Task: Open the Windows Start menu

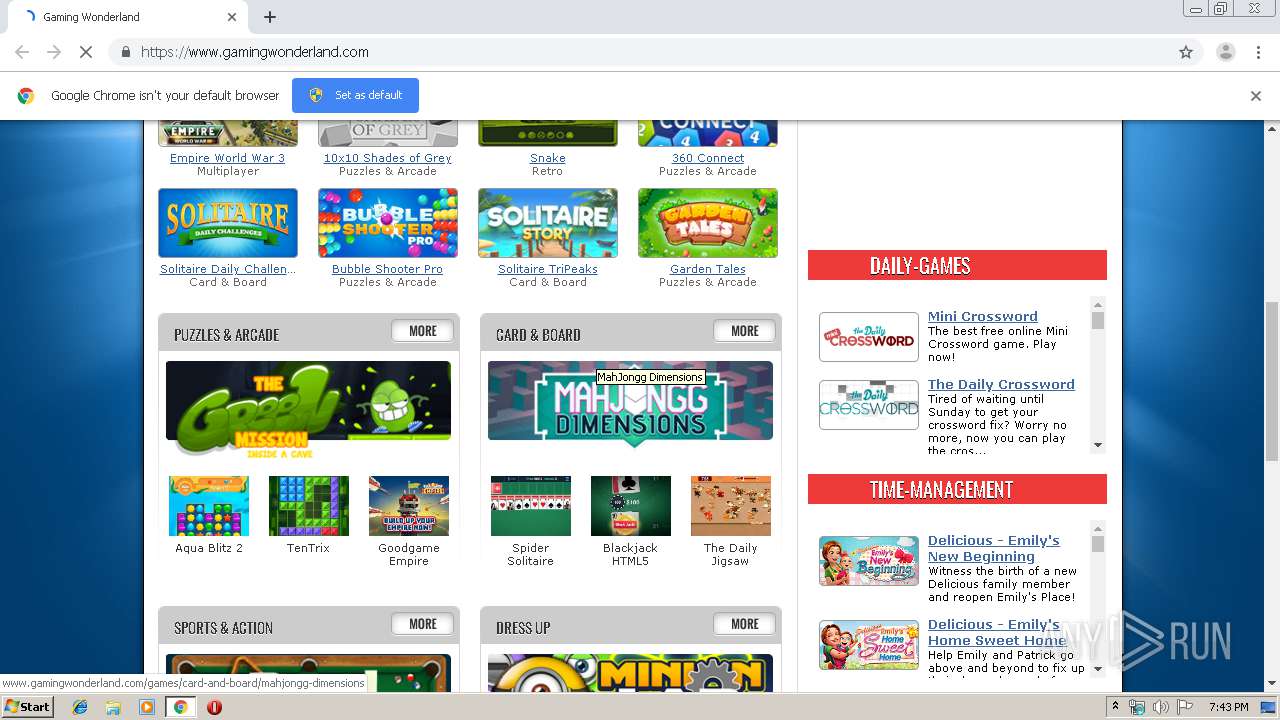Action: click(x=28, y=707)
